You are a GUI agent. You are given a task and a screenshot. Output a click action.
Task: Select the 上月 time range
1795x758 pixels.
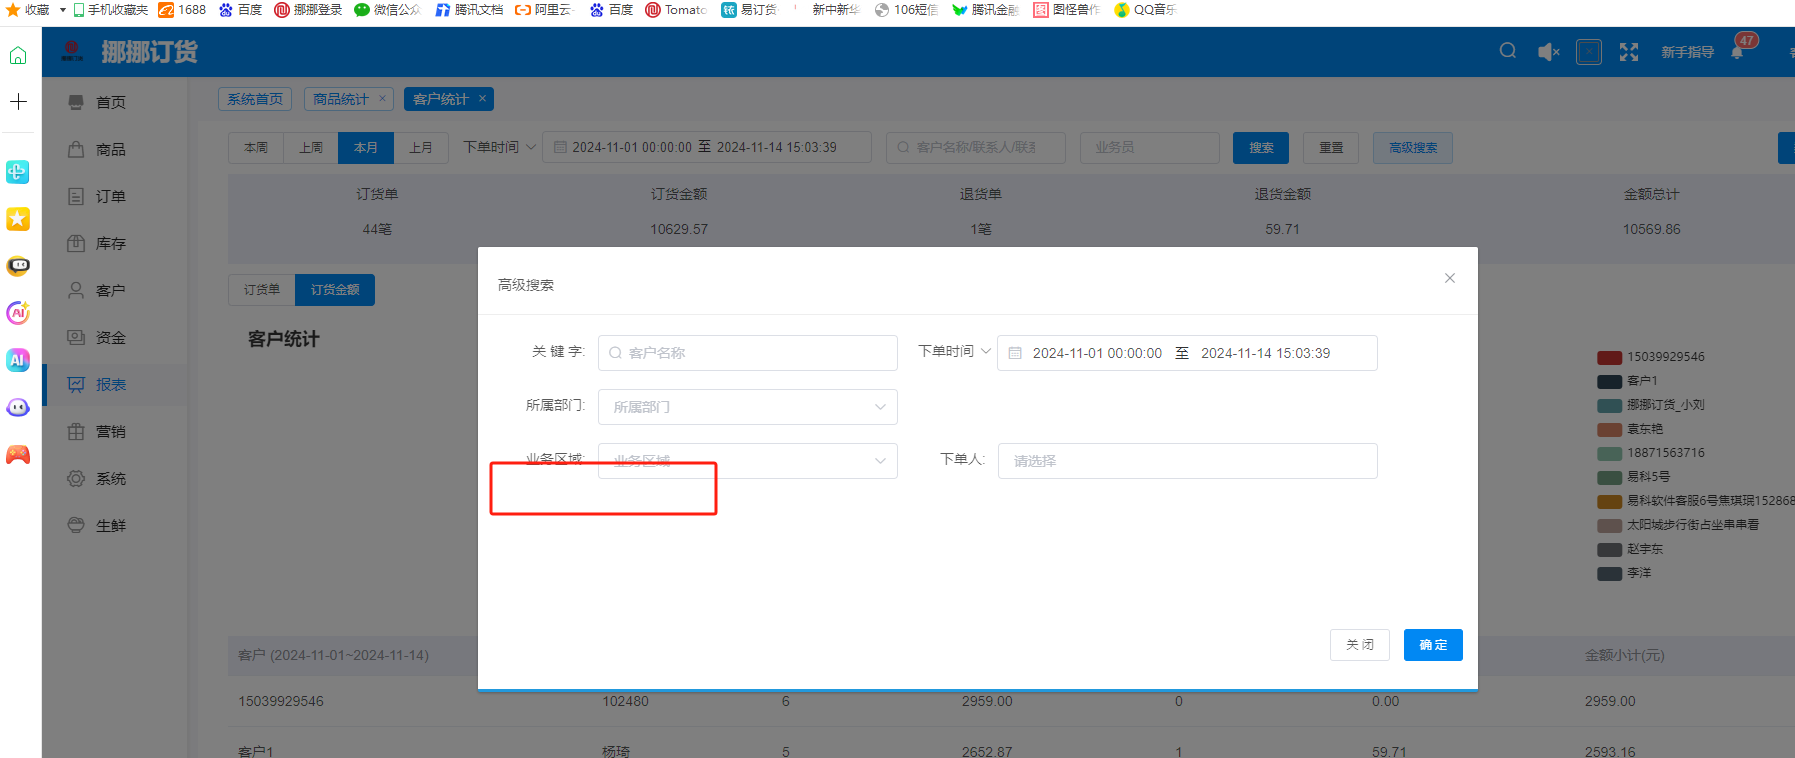coord(421,148)
